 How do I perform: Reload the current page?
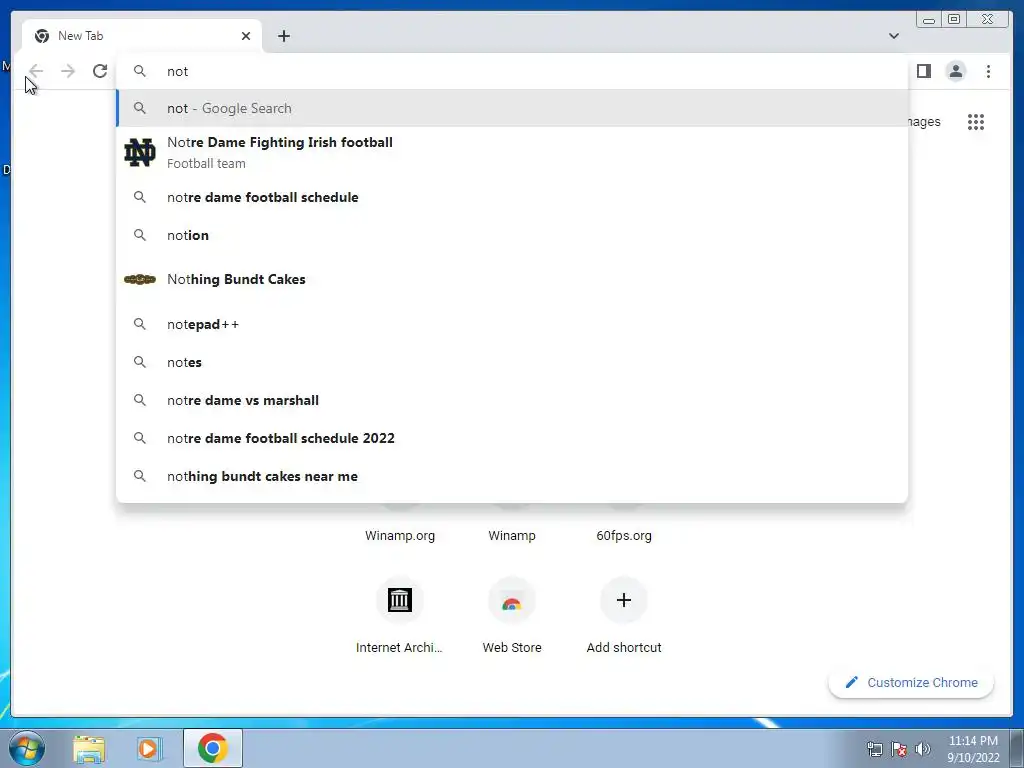coord(100,71)
